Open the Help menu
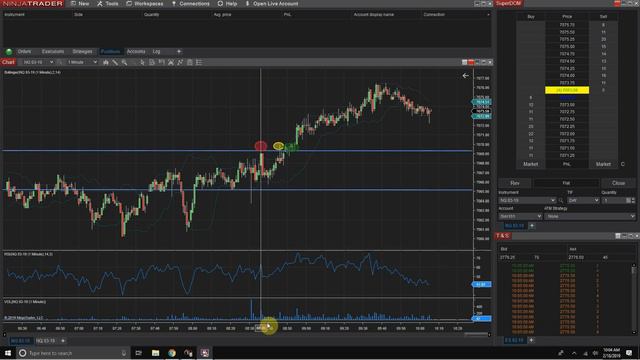The width and height of the screenshot is (640, 360). pos(227,4)
